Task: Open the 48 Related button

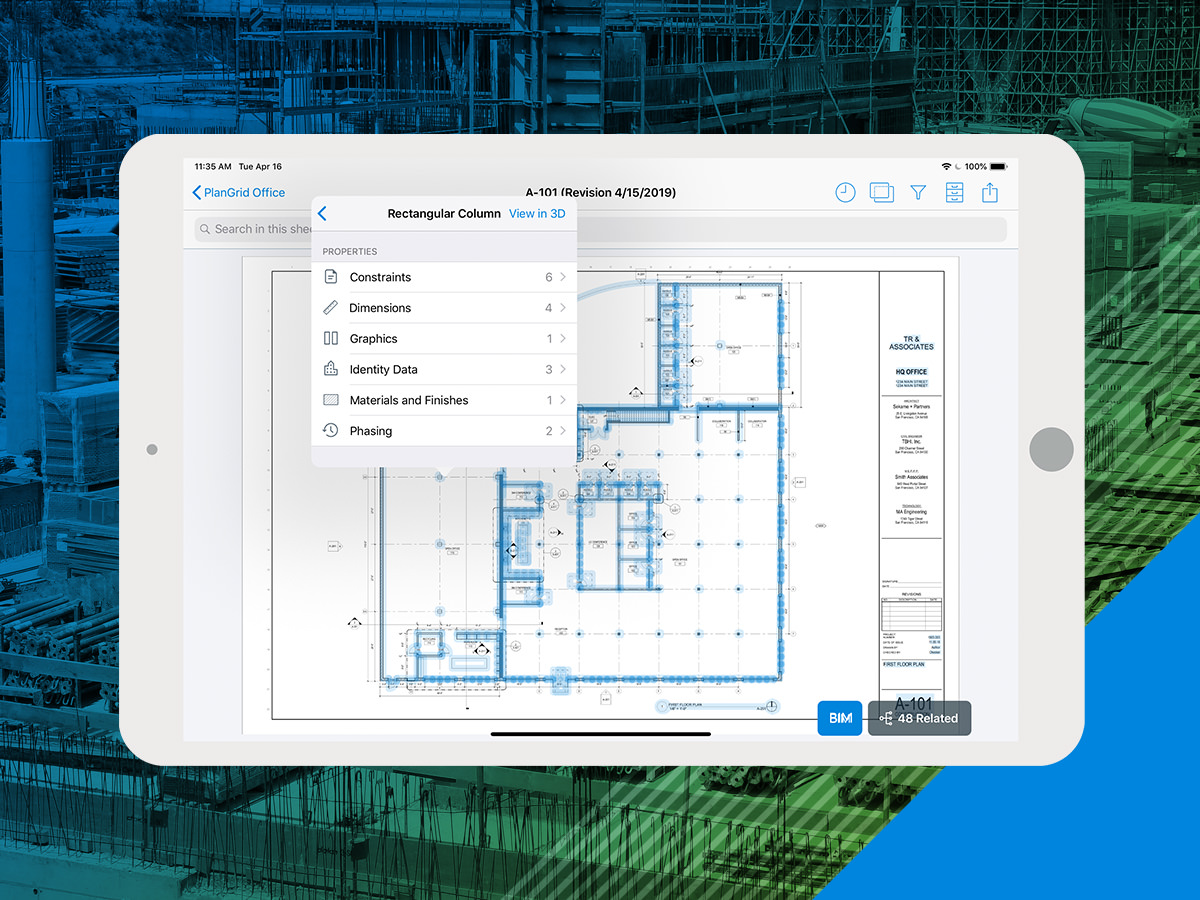Action: coord(919,718)
